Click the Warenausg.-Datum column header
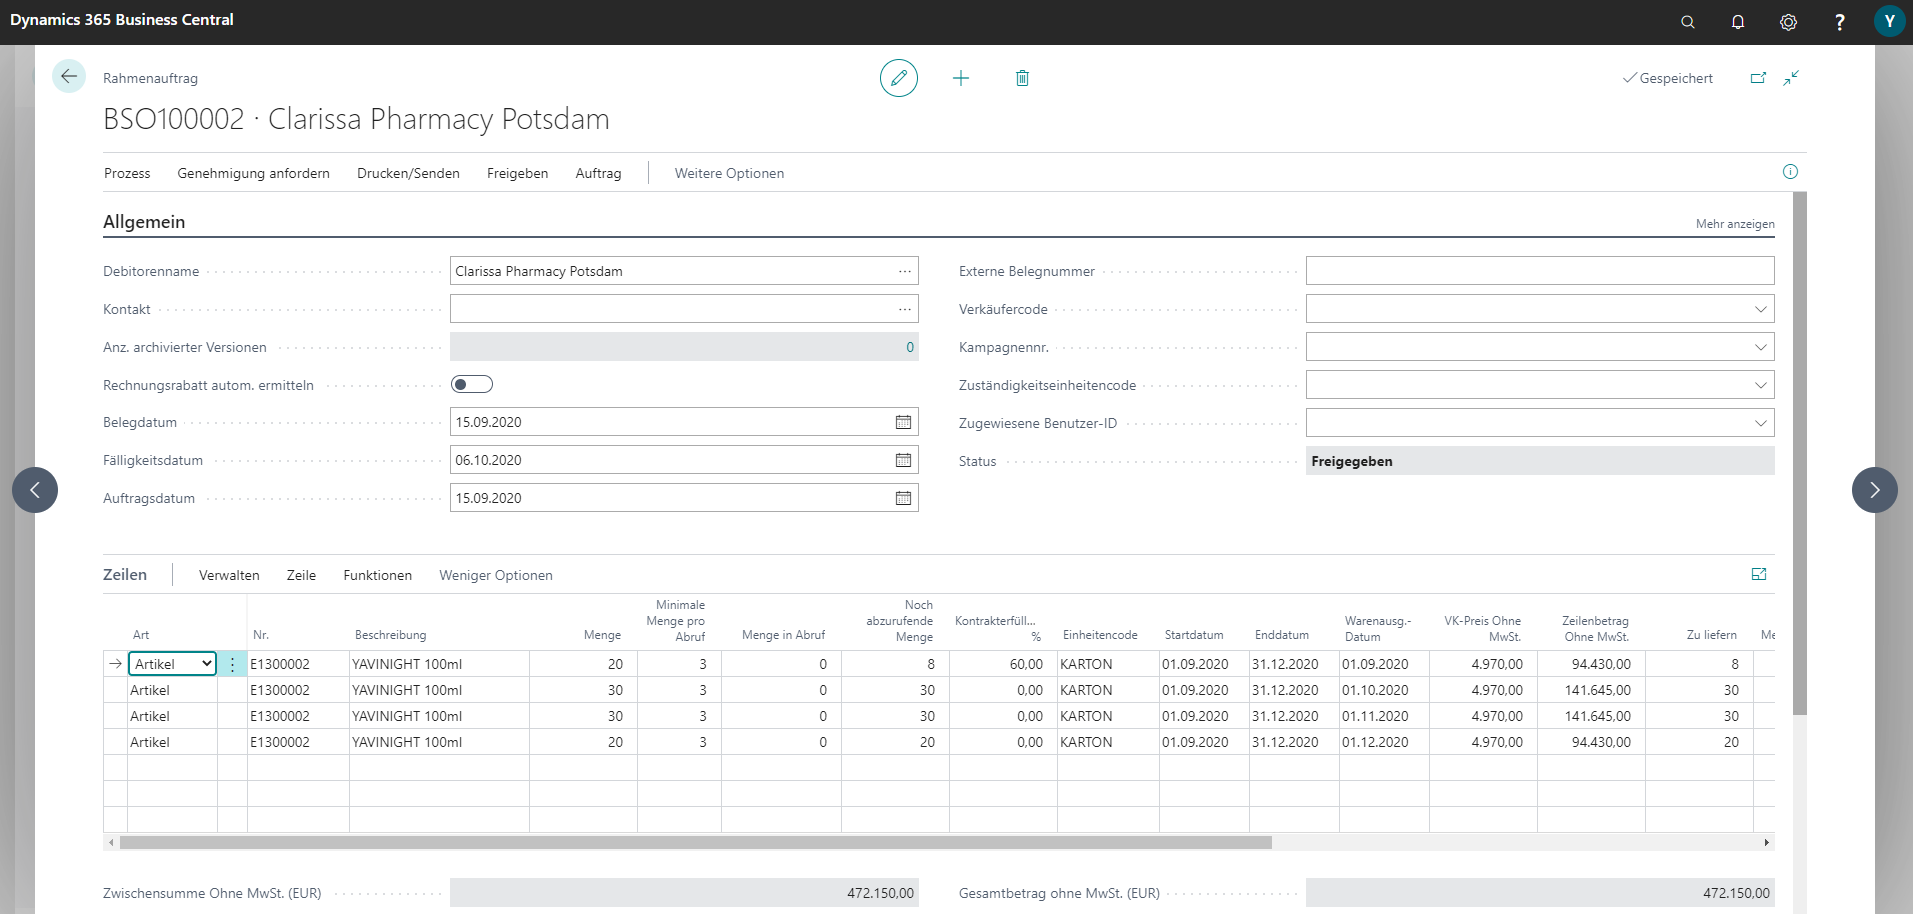The height and width of the screenshot is (914, 1913). click(1377, 628)
